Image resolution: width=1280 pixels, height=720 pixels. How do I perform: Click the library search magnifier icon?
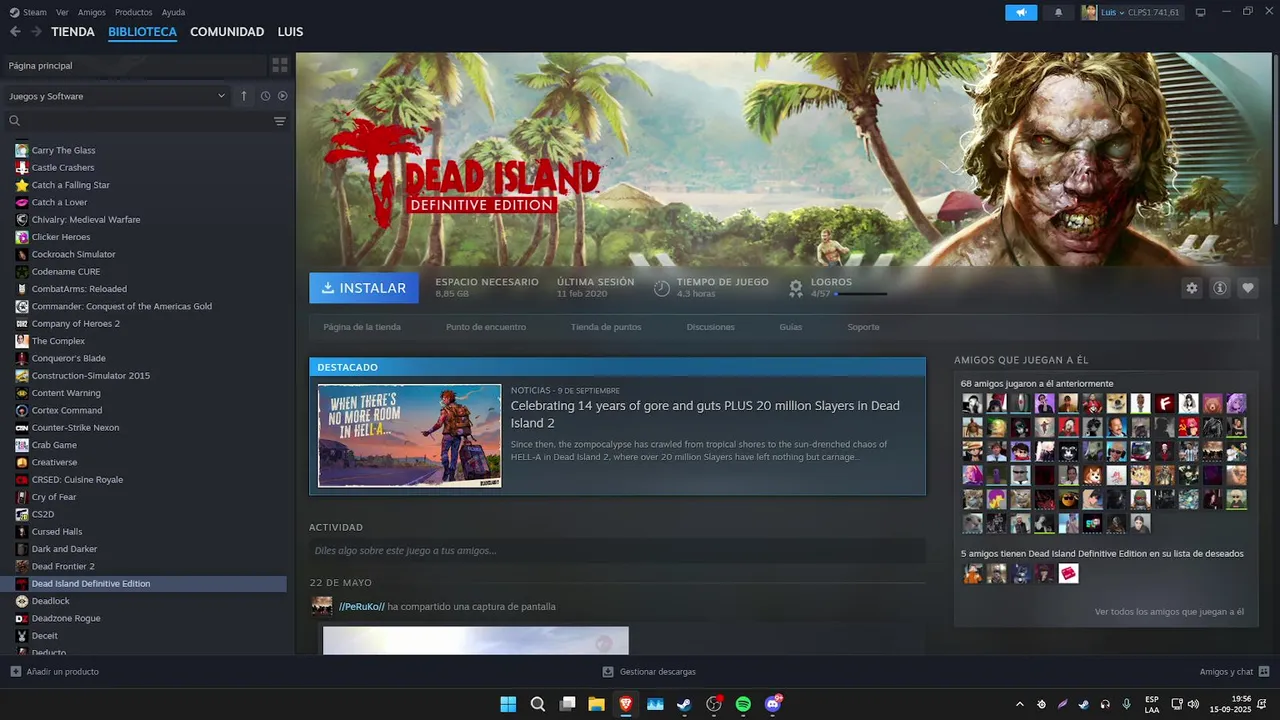coord(15,121)
